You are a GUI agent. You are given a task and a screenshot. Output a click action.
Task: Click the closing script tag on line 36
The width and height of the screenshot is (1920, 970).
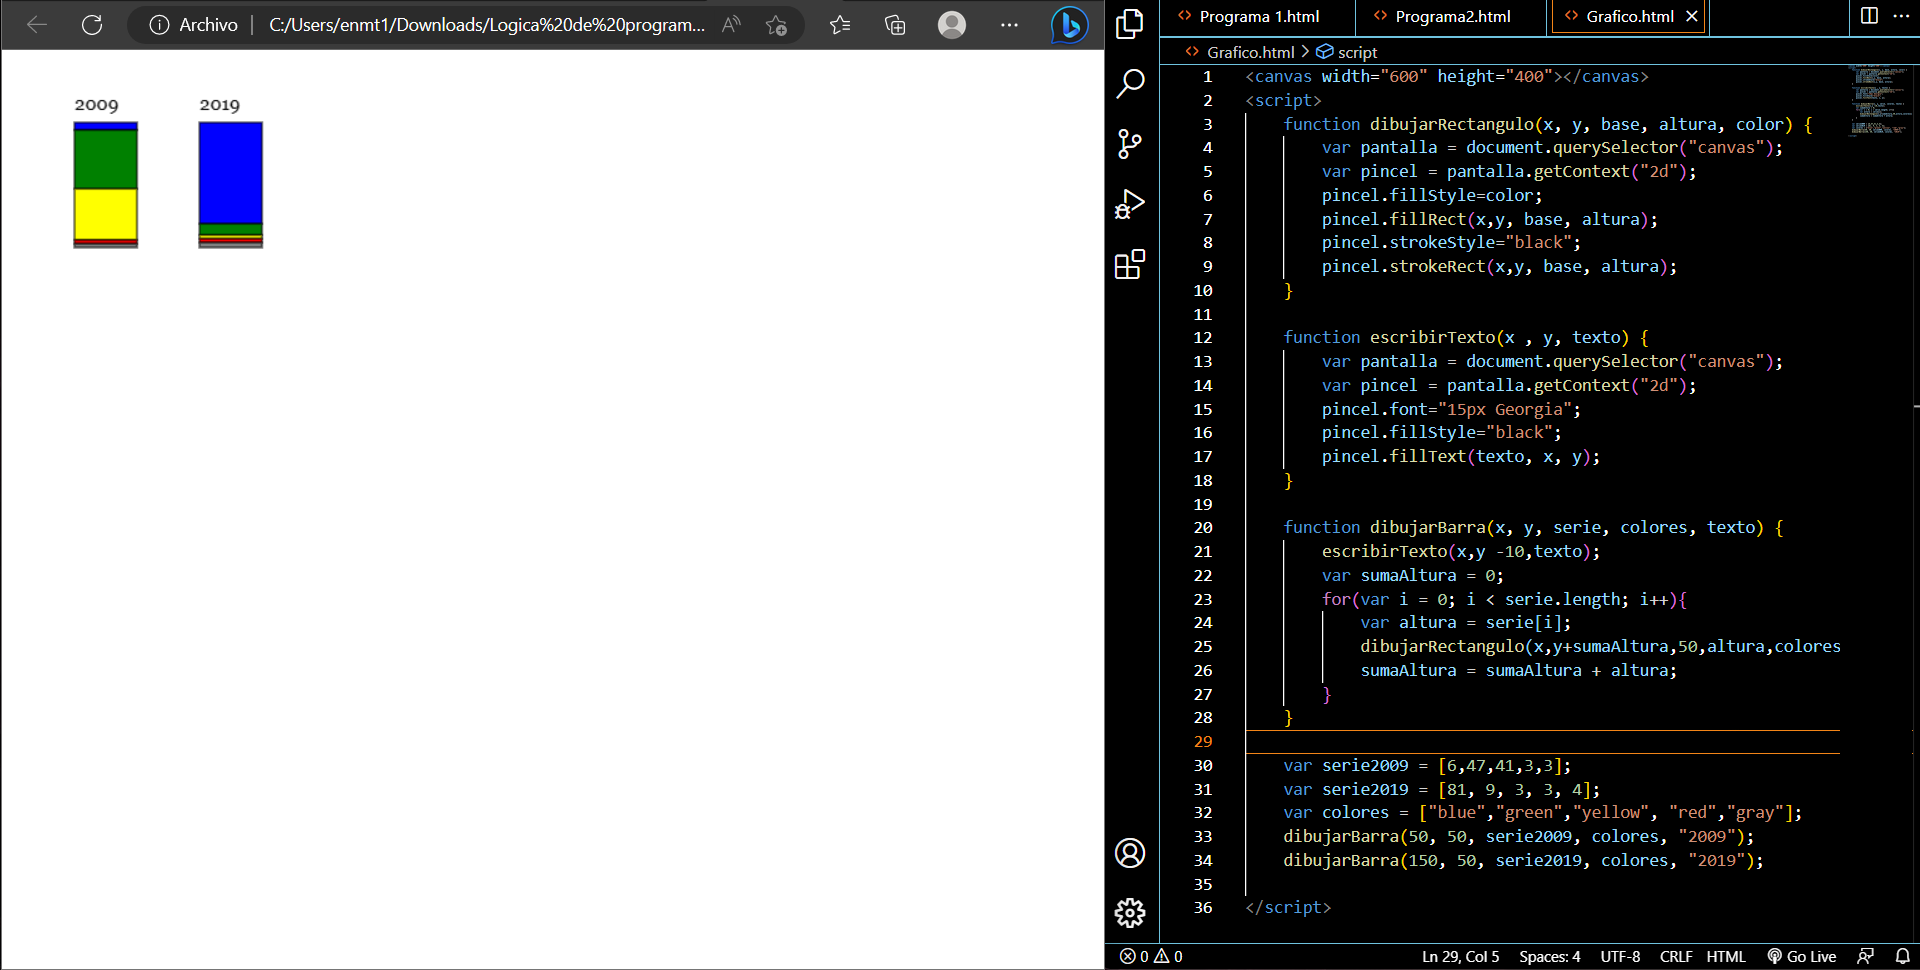click(x=1288, y=907)
